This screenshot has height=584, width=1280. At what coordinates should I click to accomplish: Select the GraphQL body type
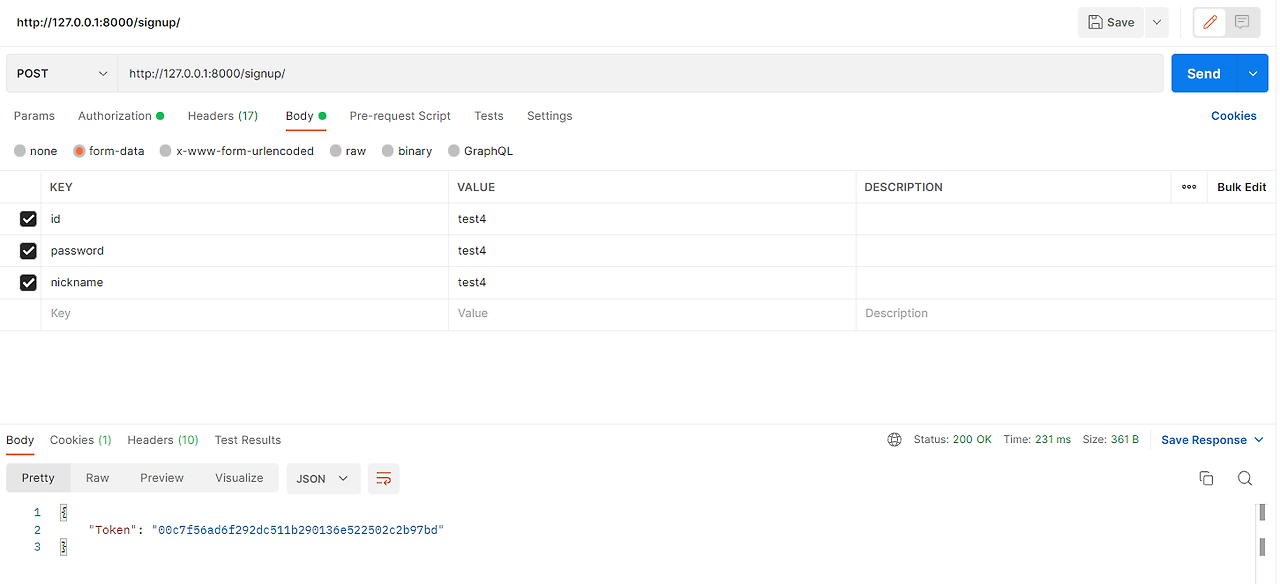pyautogui.click(x=454, y=151)
